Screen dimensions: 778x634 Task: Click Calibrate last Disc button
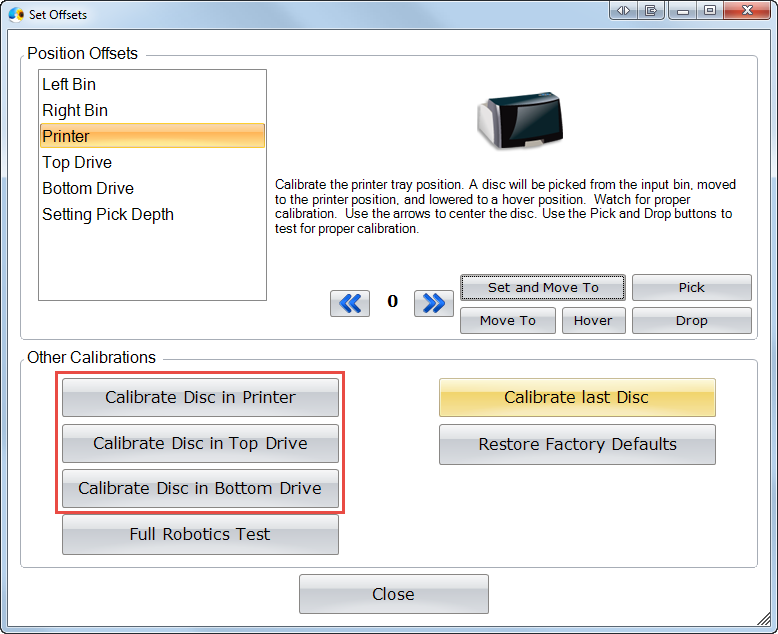pyautogui.click(x=577, y=397)
